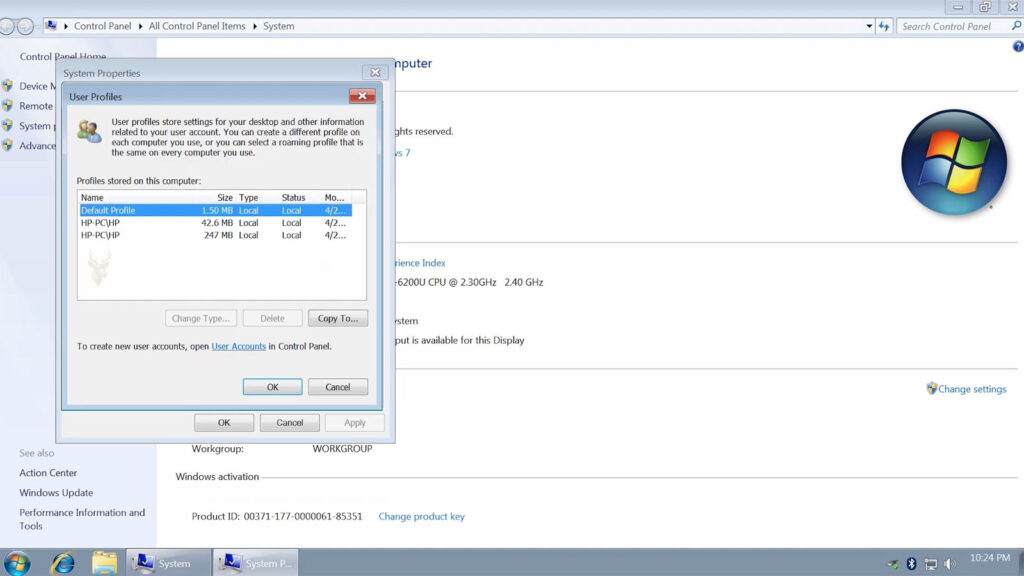The width and height of the screenshot is (1024, 576).
Task: Click Cancel in System Properties dialog
Action: click(289, 423)
